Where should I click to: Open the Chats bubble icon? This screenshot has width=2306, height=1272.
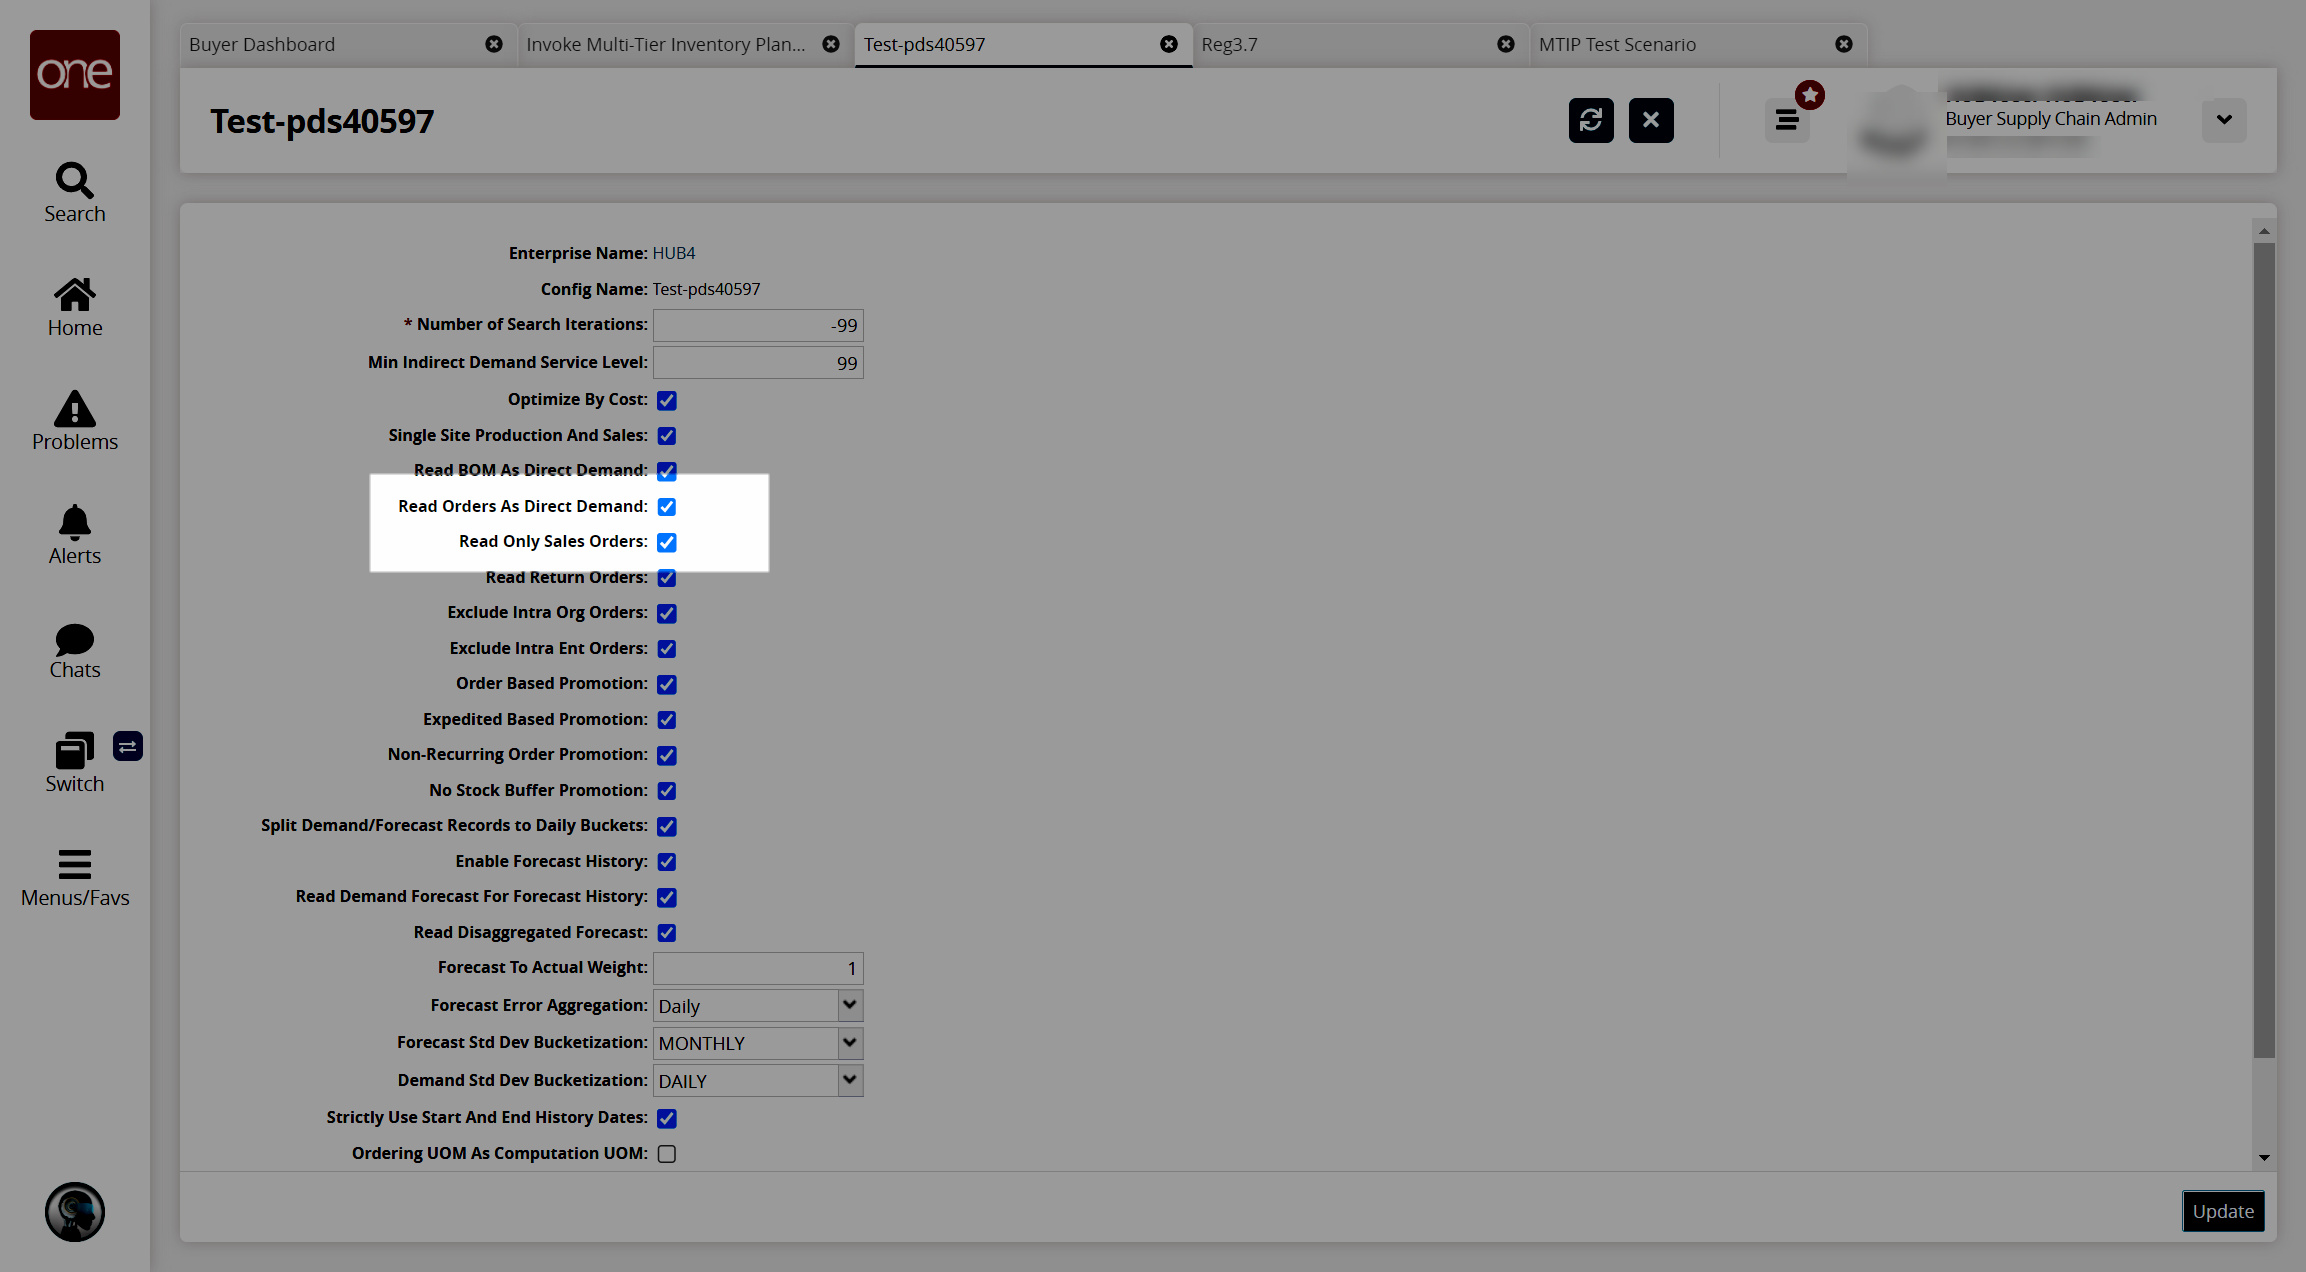74,649
